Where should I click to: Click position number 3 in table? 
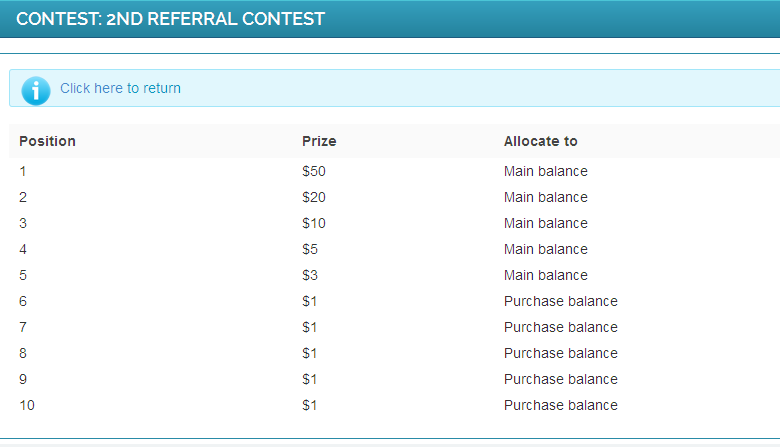point(23,223)
